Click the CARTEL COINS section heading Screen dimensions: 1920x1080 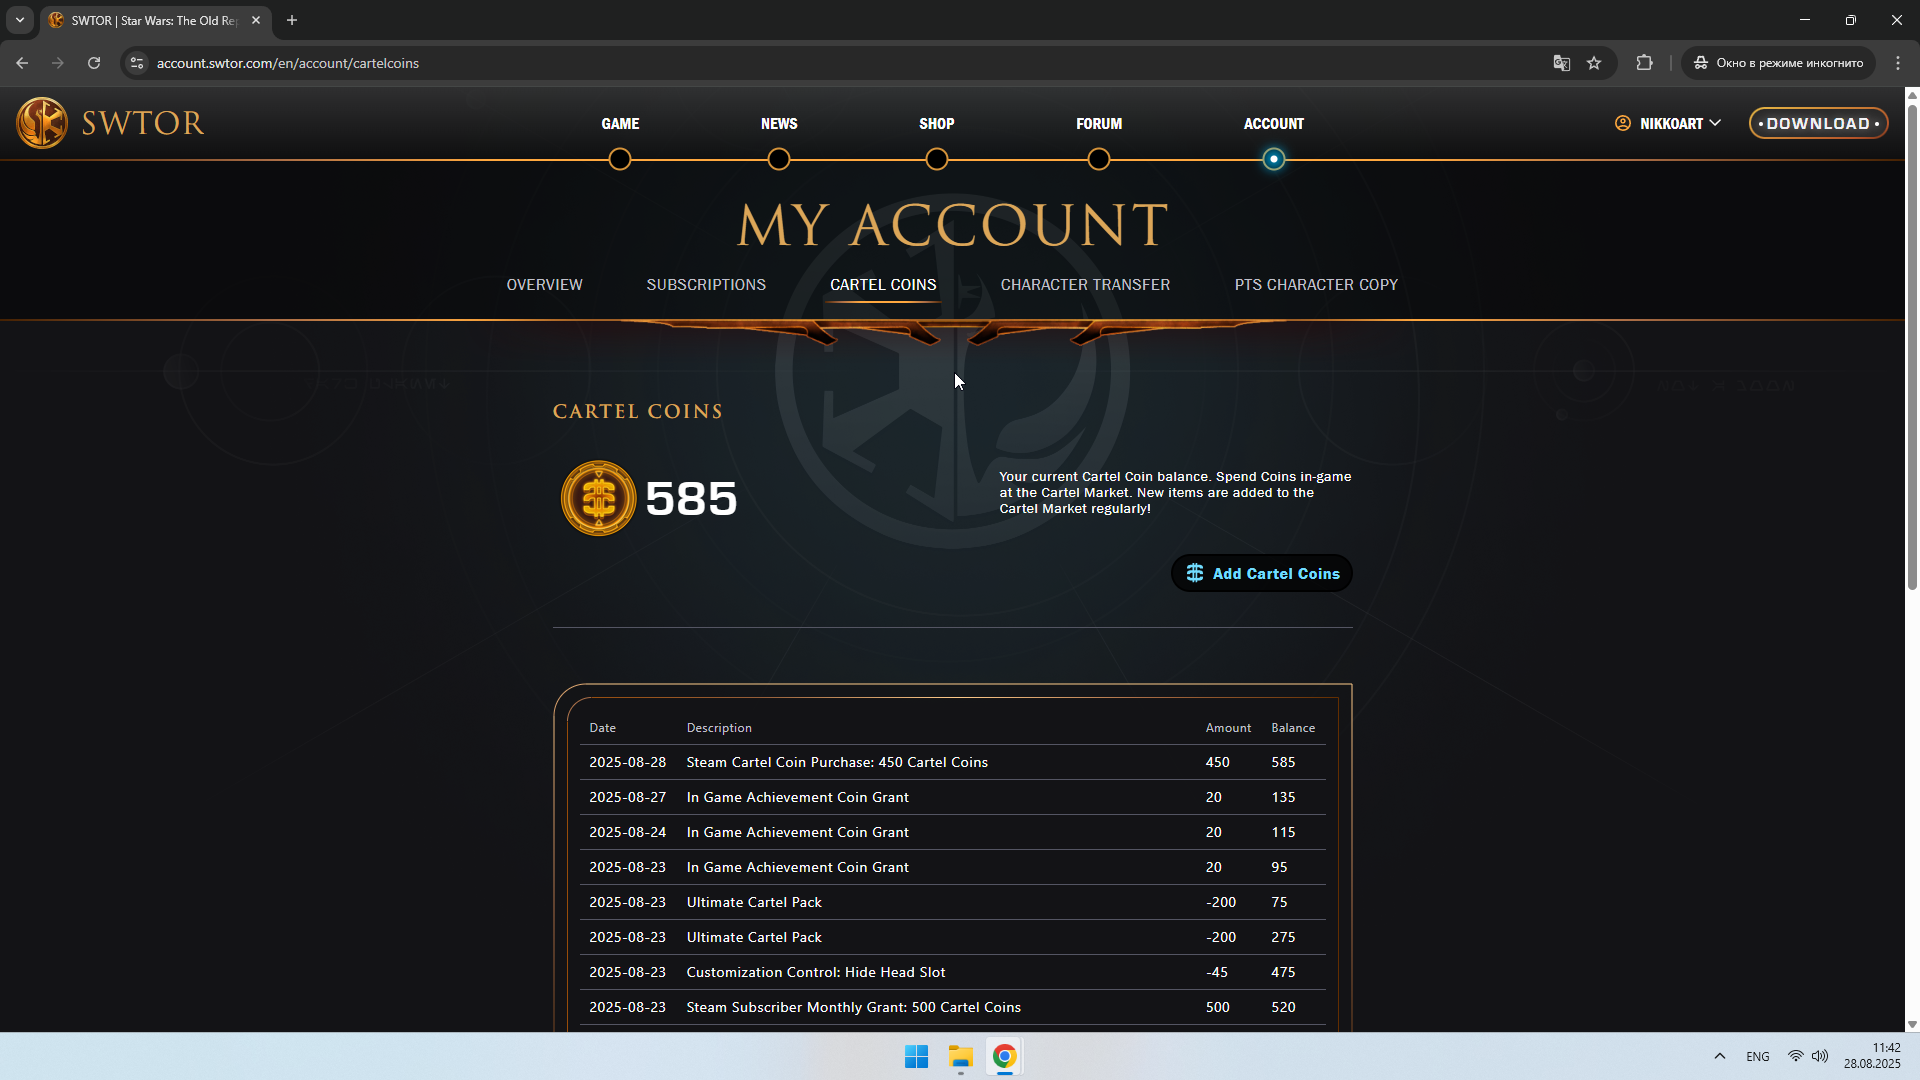(x=638, y=412)
